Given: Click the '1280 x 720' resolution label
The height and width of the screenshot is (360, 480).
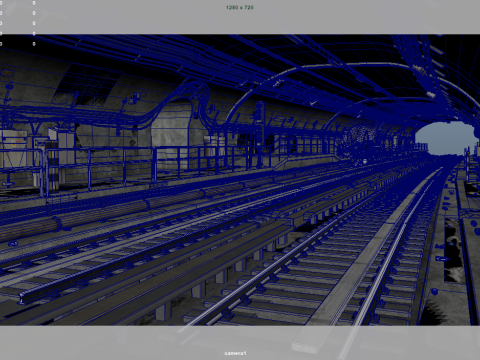Looking at the screenshot, I should pyautogui.click(x=240, y=7).
